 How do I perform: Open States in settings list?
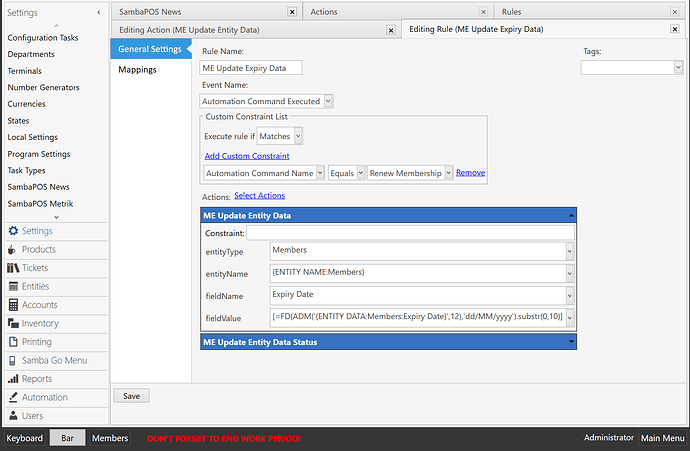(18, 121)
